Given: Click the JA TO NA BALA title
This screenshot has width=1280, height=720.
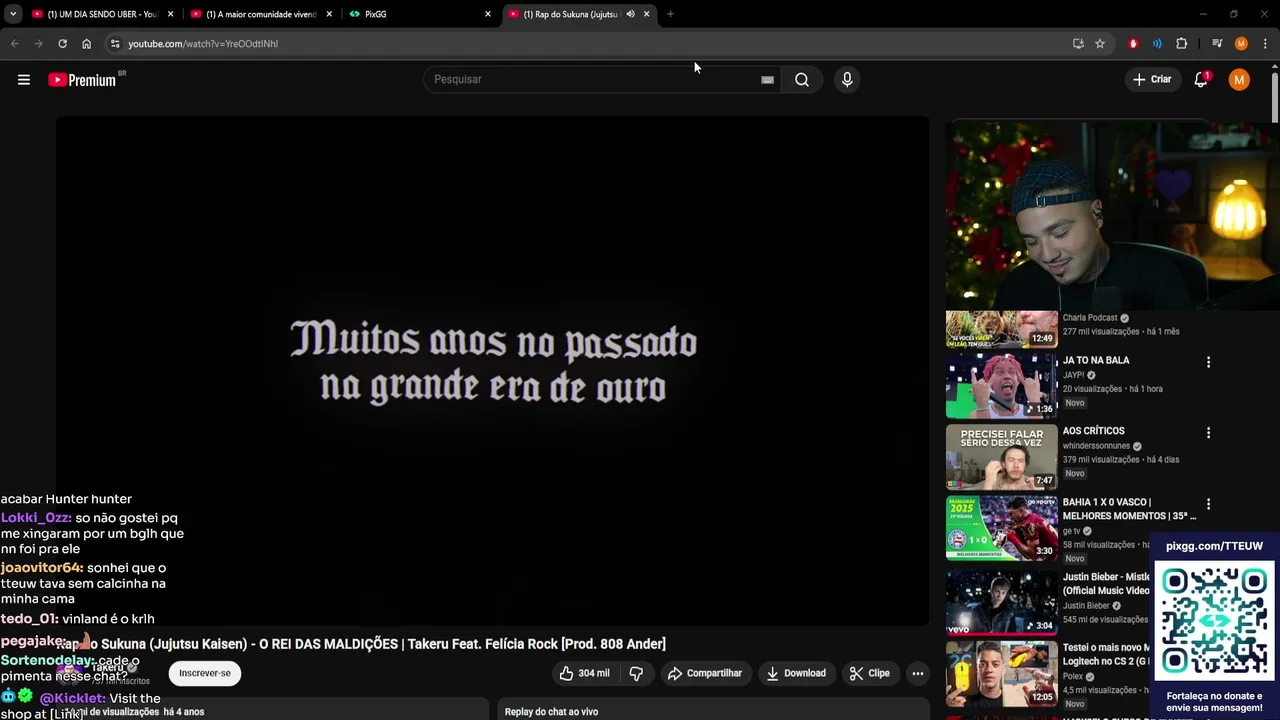Looking at the screenshot, I should (1096, 360).
